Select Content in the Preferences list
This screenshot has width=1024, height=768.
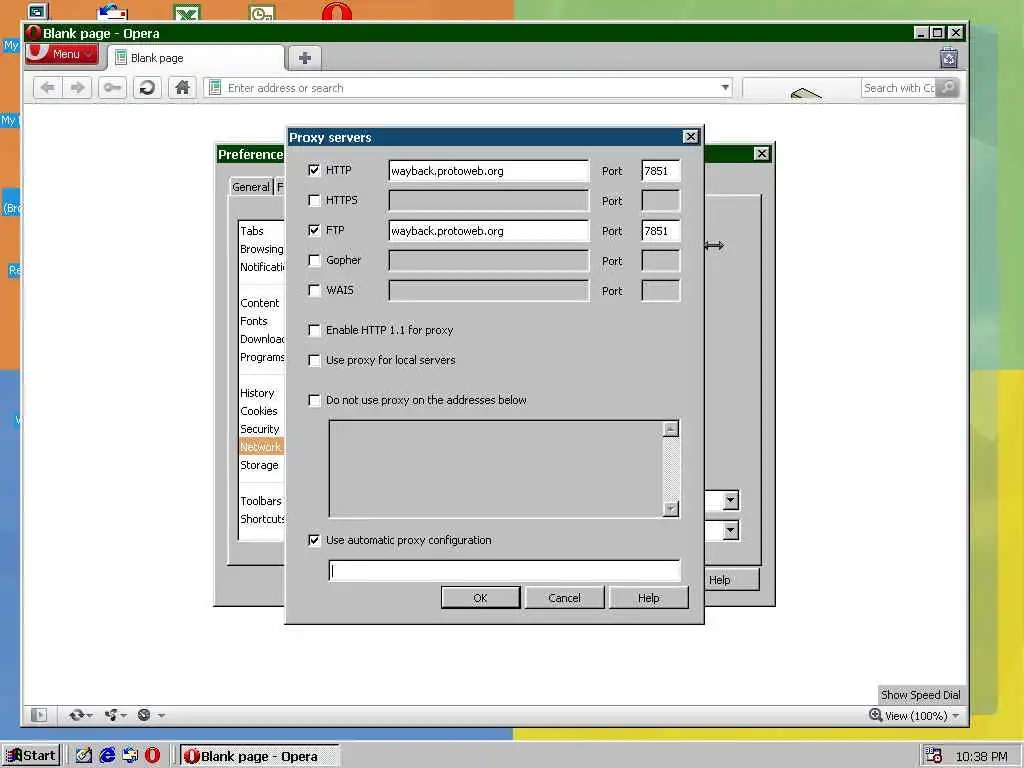pos(260,303)
